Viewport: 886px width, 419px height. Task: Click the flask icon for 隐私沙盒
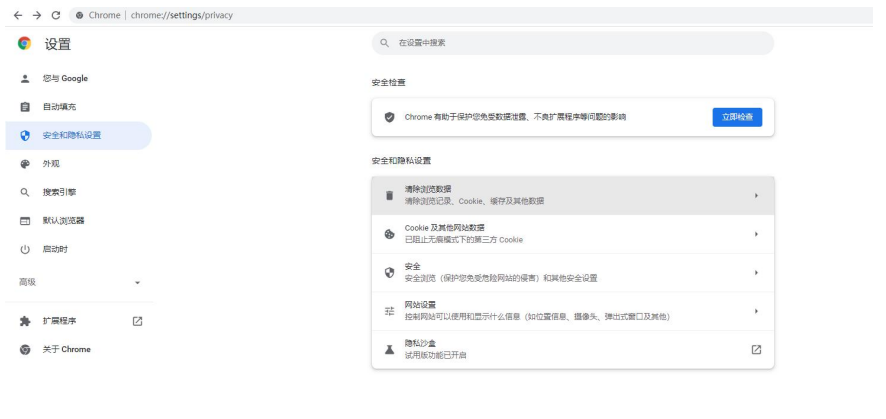tap(389, 350)
